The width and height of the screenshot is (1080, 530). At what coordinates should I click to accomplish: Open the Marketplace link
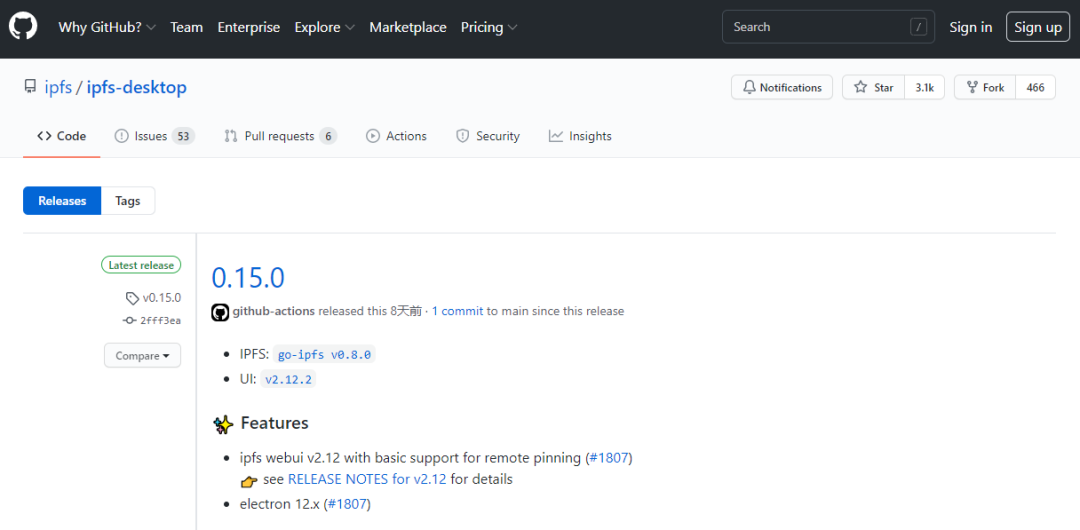click(408, 28)
